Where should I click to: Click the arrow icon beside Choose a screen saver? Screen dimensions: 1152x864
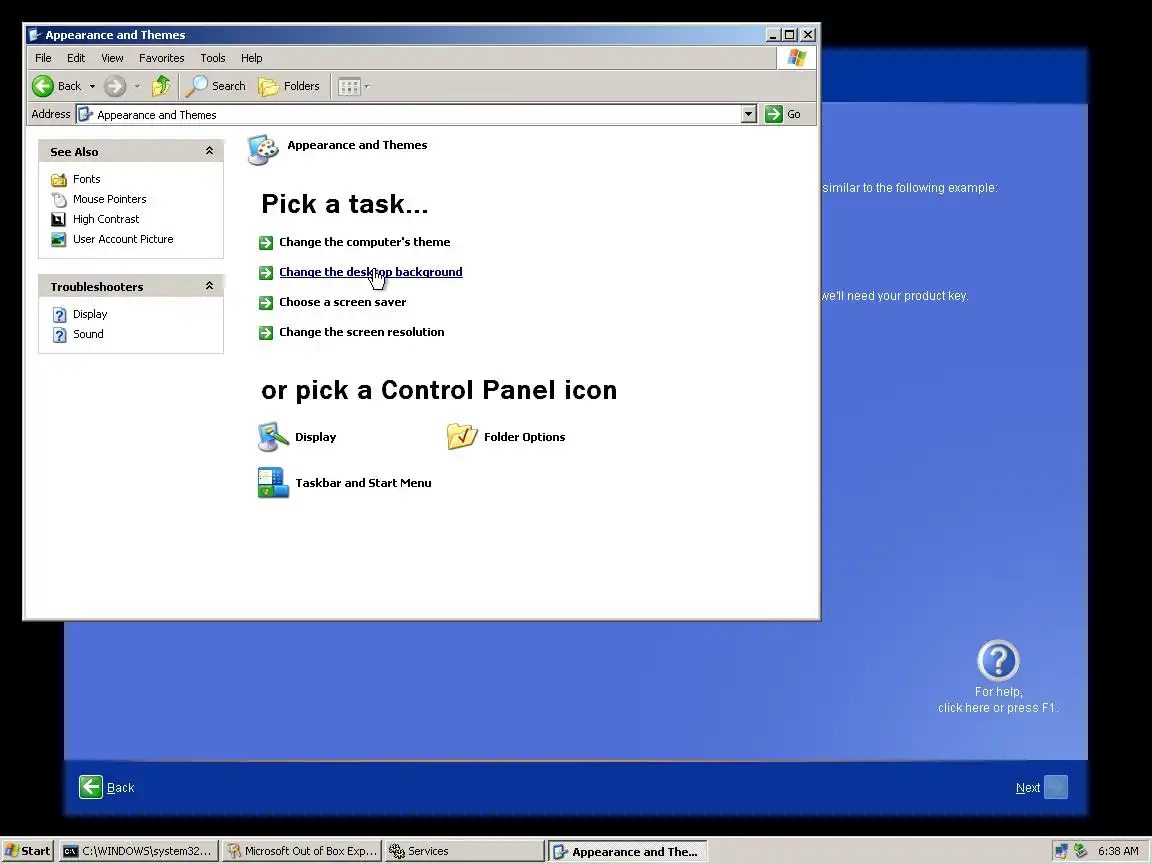point(266,303)
